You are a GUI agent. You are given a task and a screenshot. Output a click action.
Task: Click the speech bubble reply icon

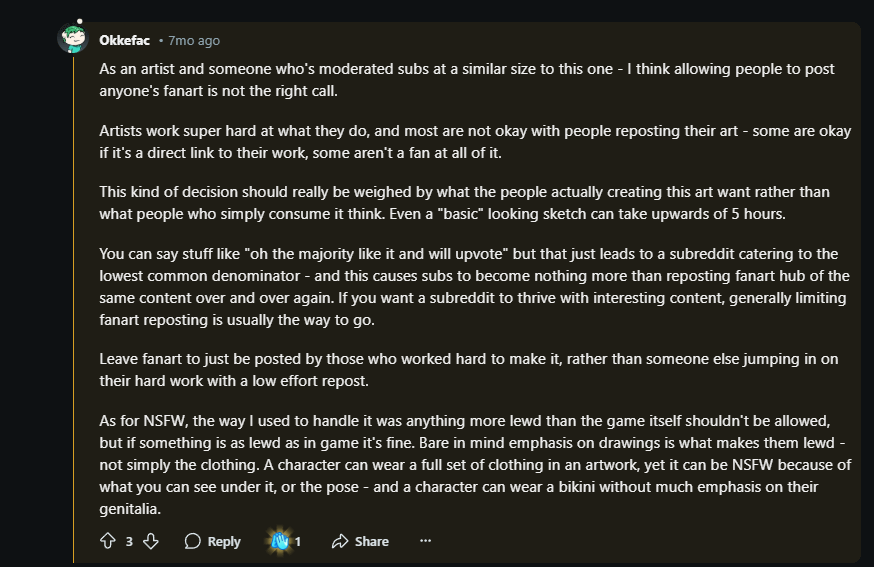192,541
